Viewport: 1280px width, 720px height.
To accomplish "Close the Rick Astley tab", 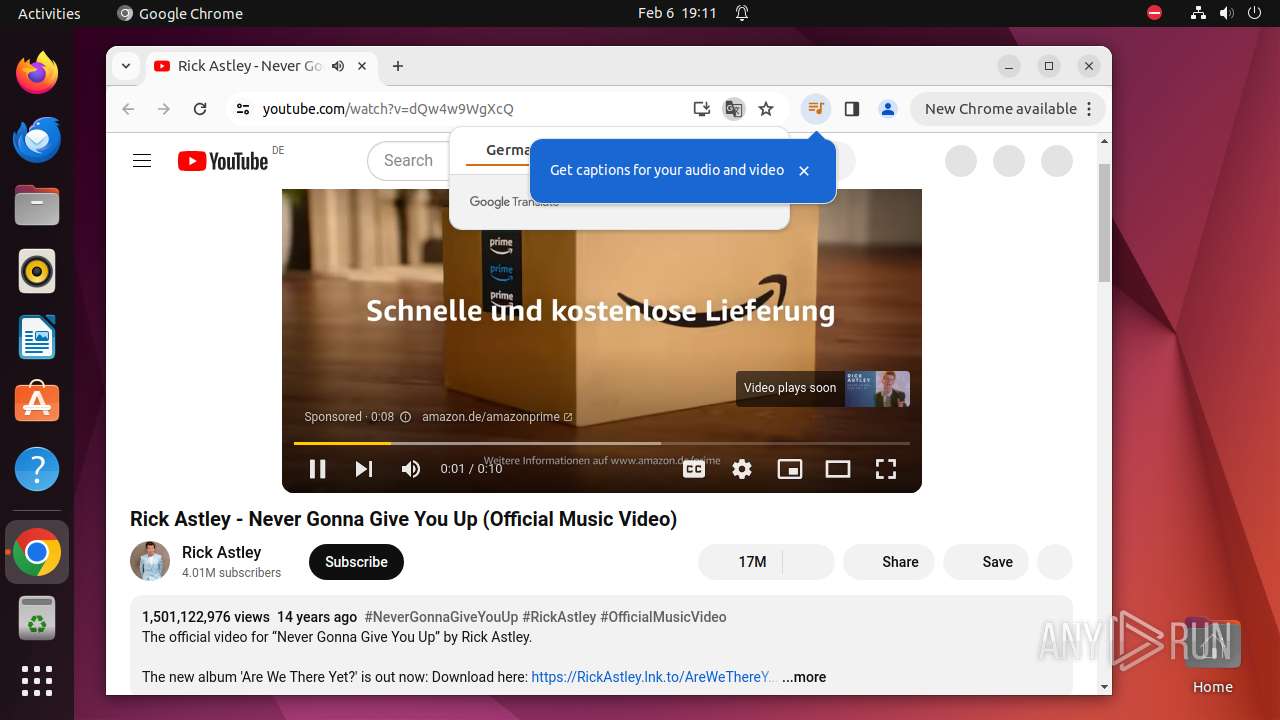I will tap(362, 66).
